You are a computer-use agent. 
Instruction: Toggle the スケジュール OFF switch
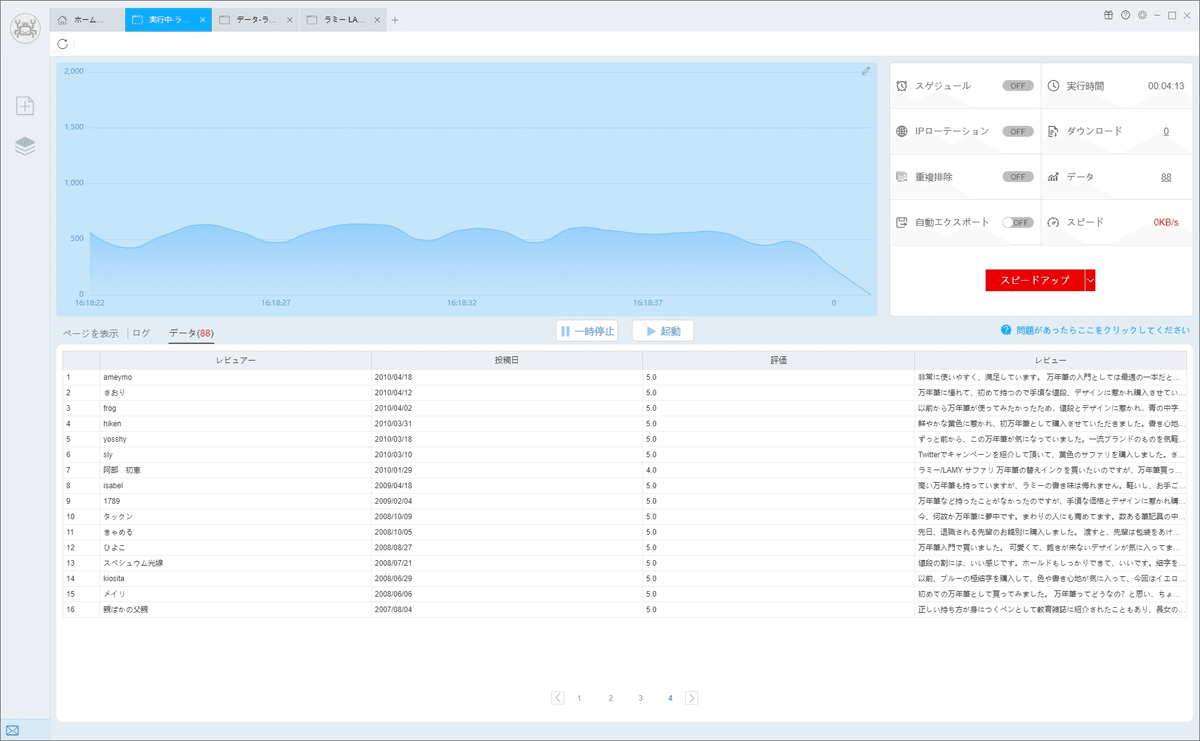point(1018,86)
